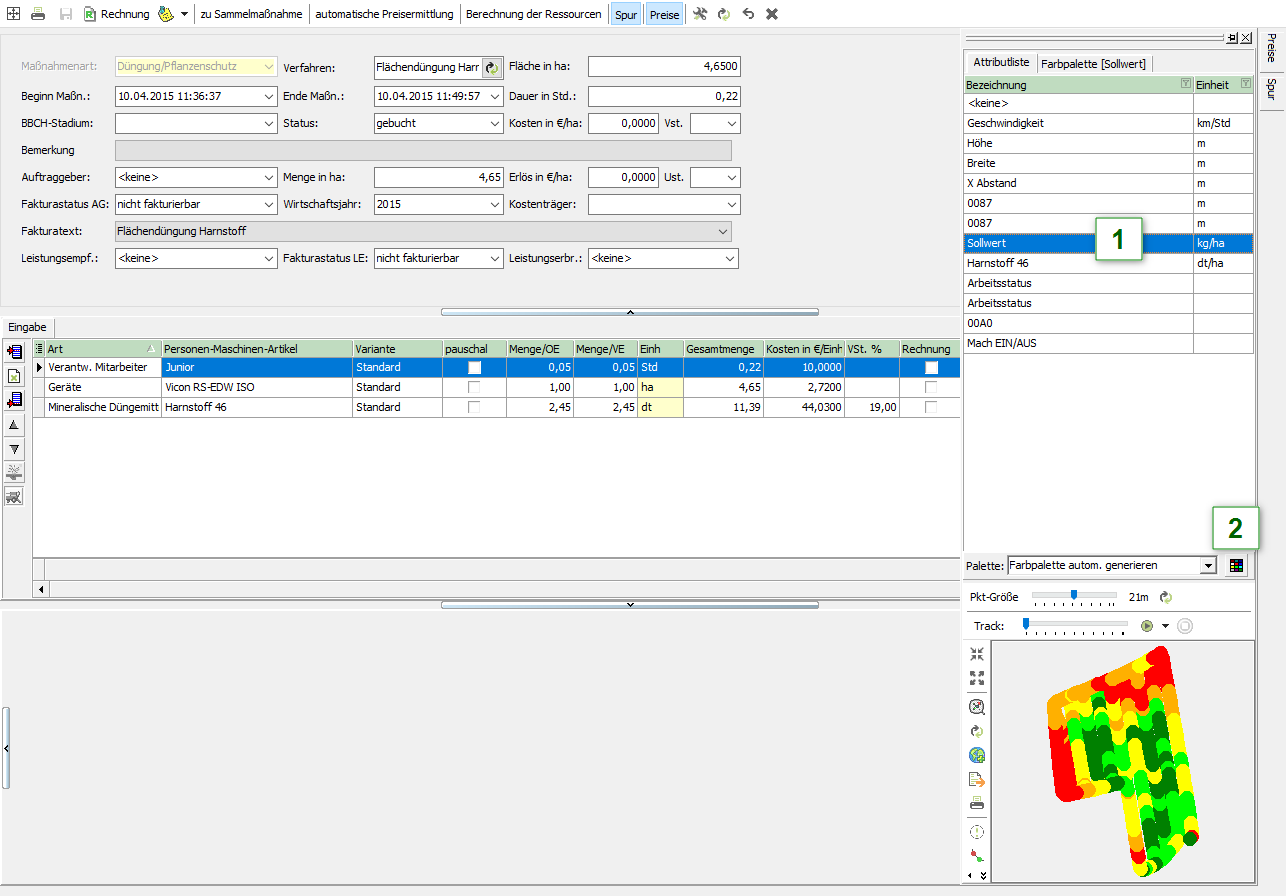Toggle pauschal checkbox for Junior row

pyautogui.click(x=474, y=368)
